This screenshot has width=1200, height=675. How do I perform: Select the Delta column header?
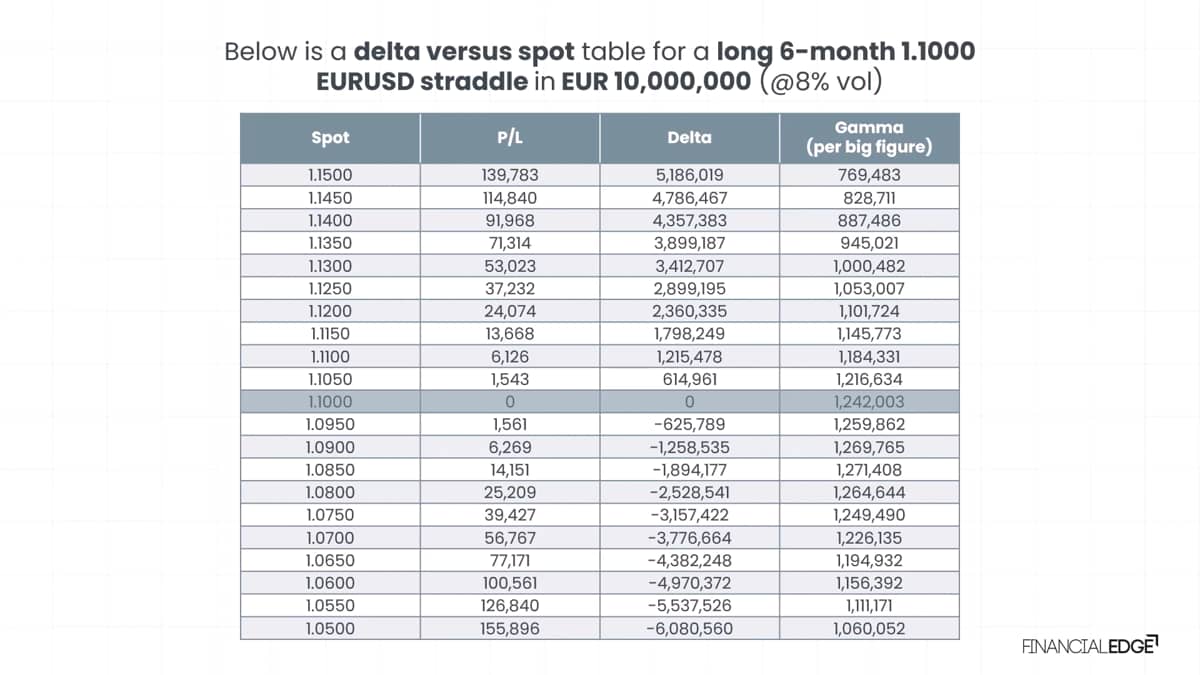click(x=690, y=138)
